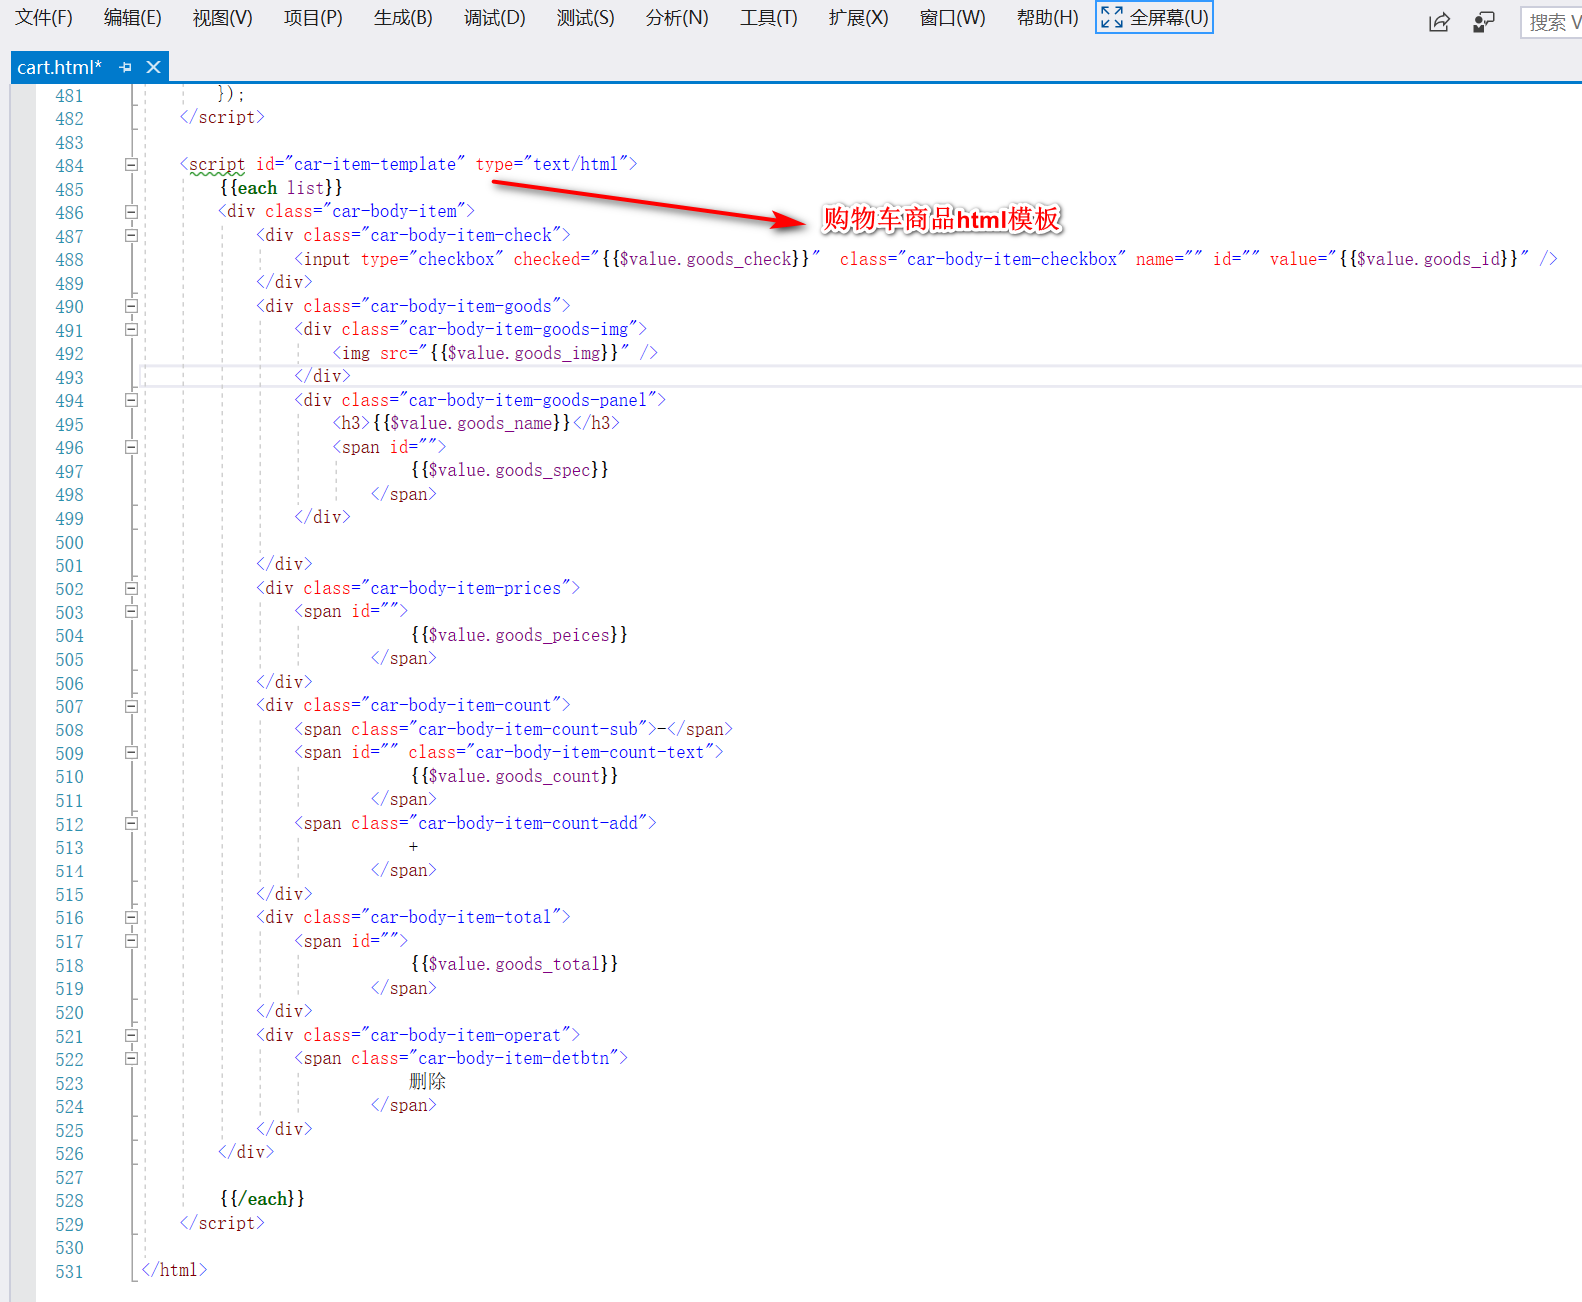Collapse car-body-item-goods div at line 490
This screenshot has height=1302, width=1582.
(131, 306)
